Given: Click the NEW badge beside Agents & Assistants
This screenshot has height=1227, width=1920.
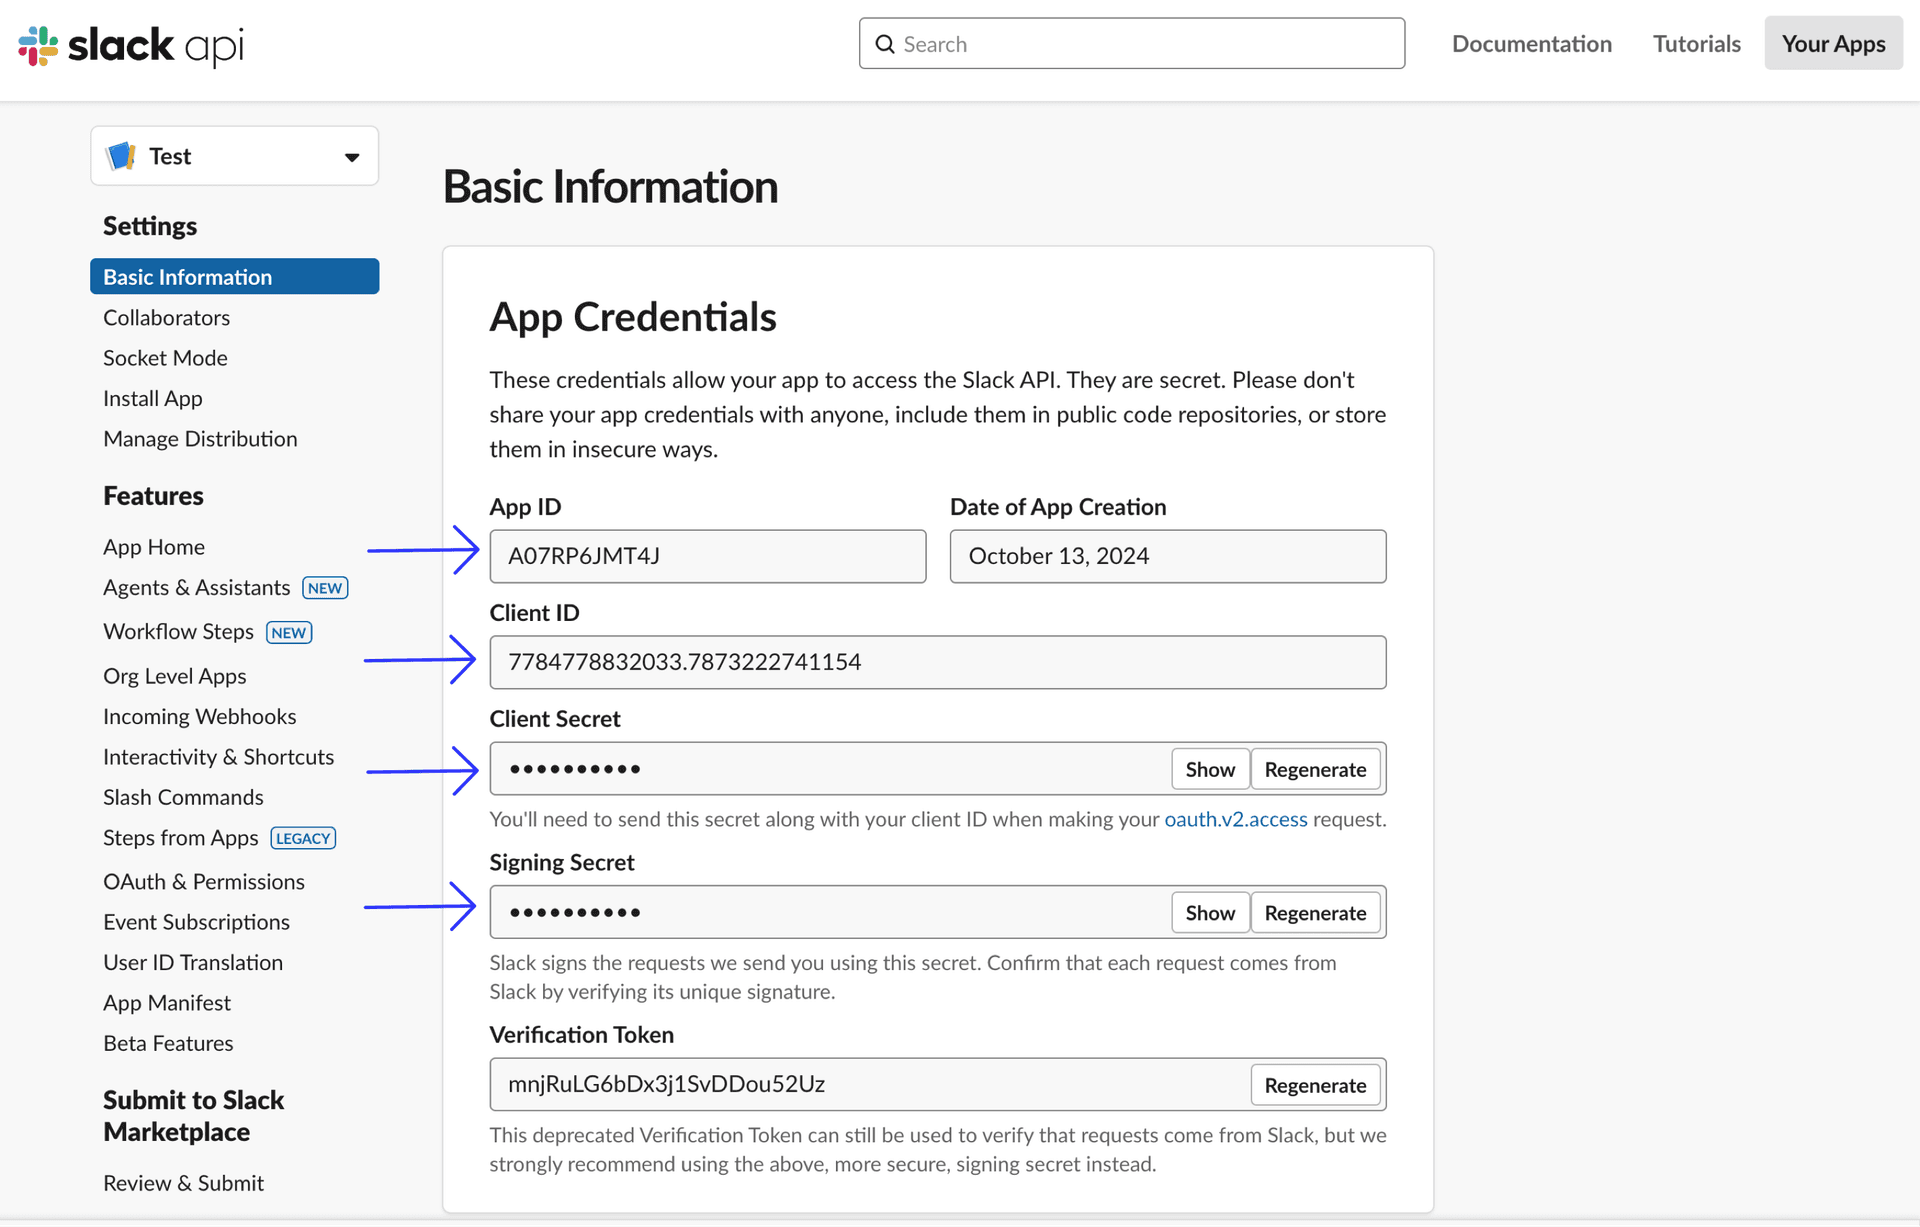Looking at the screenshot, I should [325, 588].
